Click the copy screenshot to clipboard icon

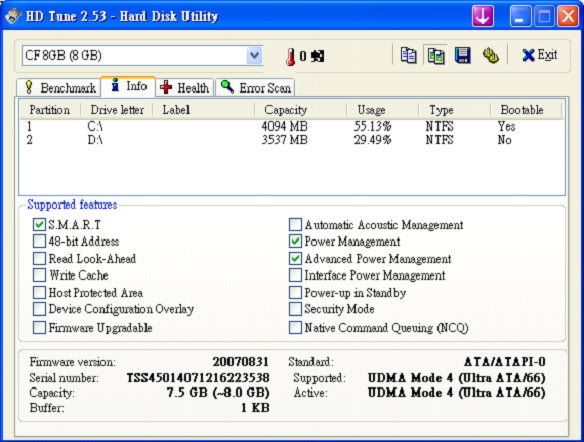click(x=435, y=55)
